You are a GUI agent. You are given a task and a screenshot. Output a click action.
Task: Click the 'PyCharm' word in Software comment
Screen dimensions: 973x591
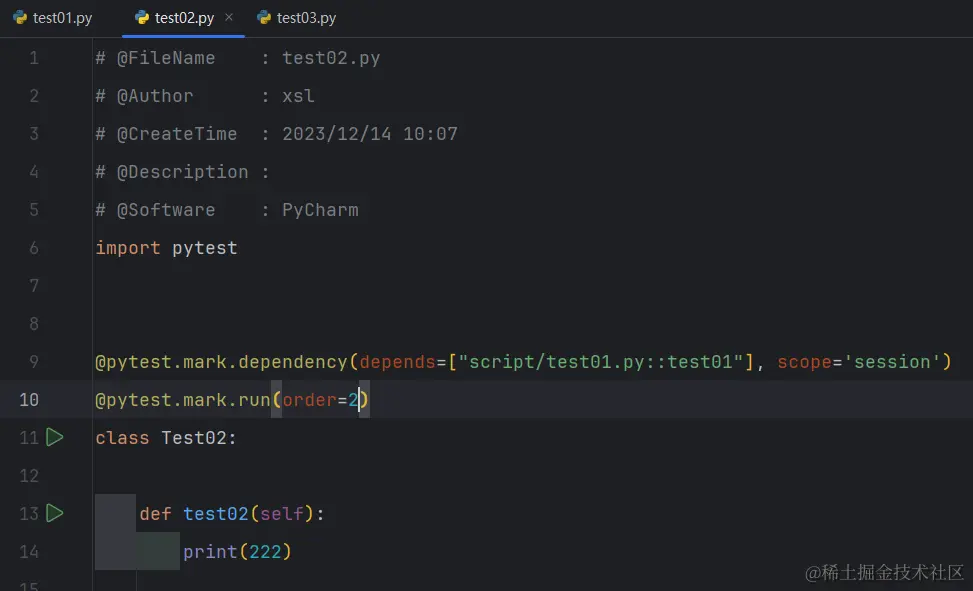pyautogui.click(x=320, y=210)
